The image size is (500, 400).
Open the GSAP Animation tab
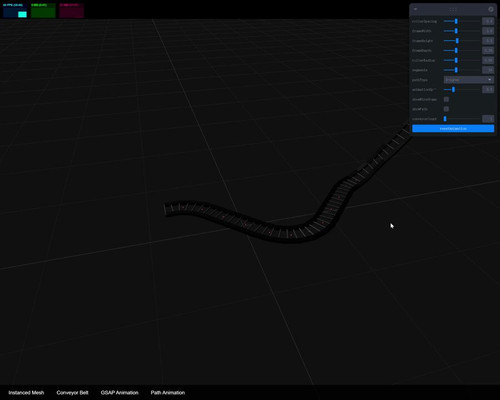(x=120, y=393)
